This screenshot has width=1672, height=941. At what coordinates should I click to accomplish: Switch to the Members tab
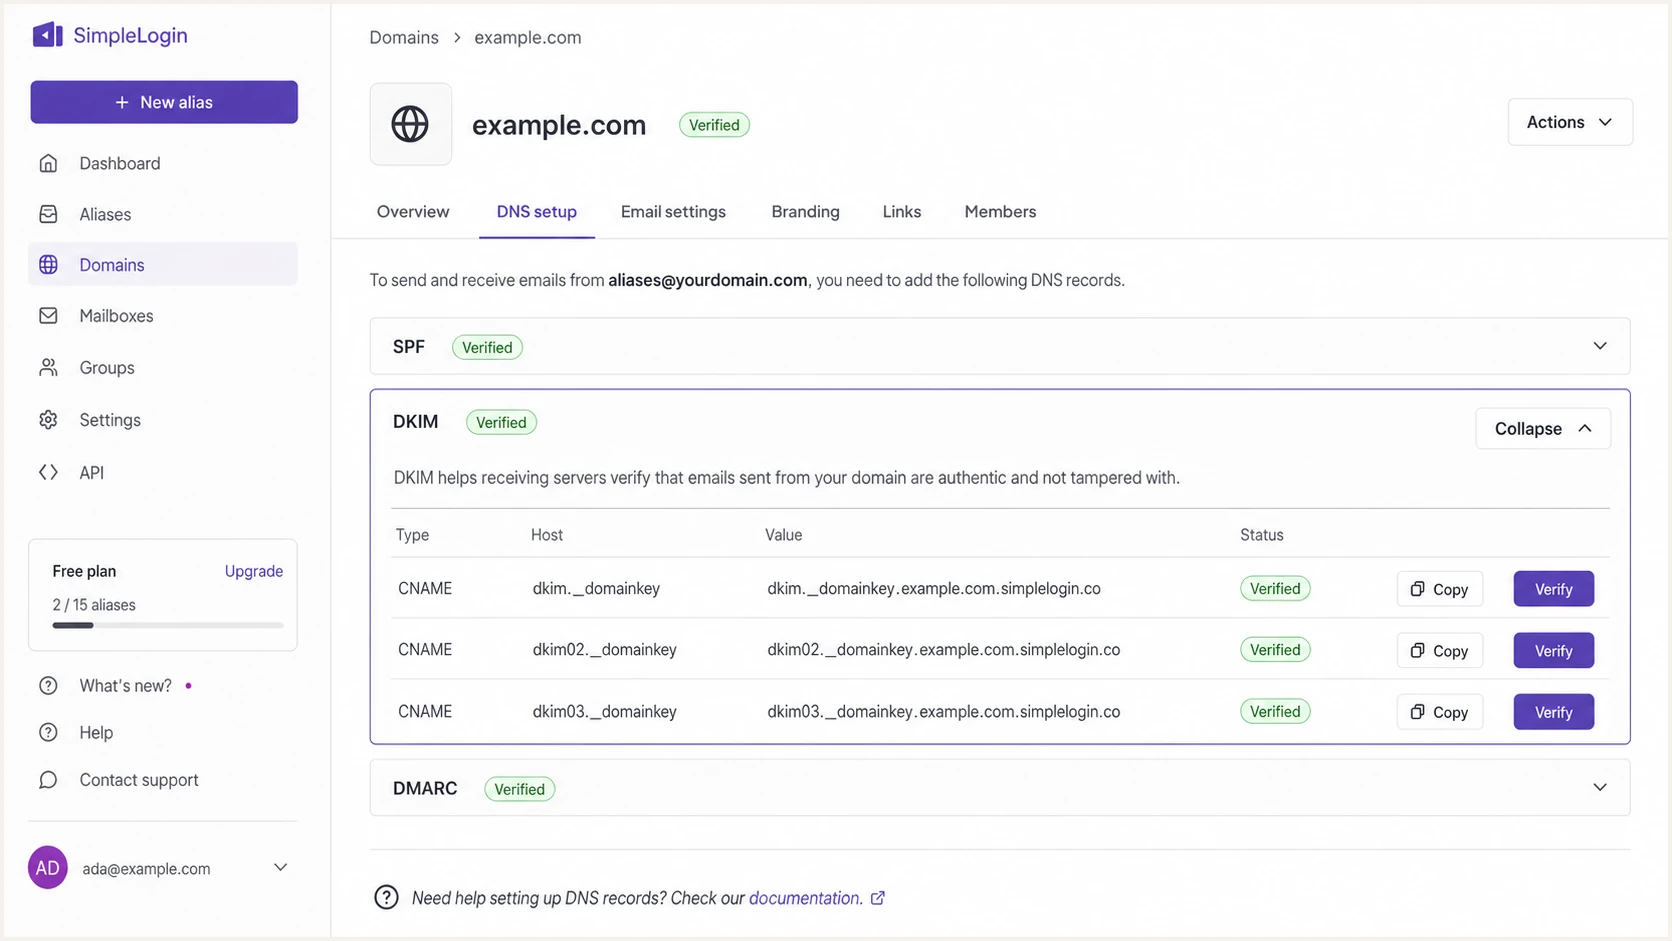coord(1000,212)
